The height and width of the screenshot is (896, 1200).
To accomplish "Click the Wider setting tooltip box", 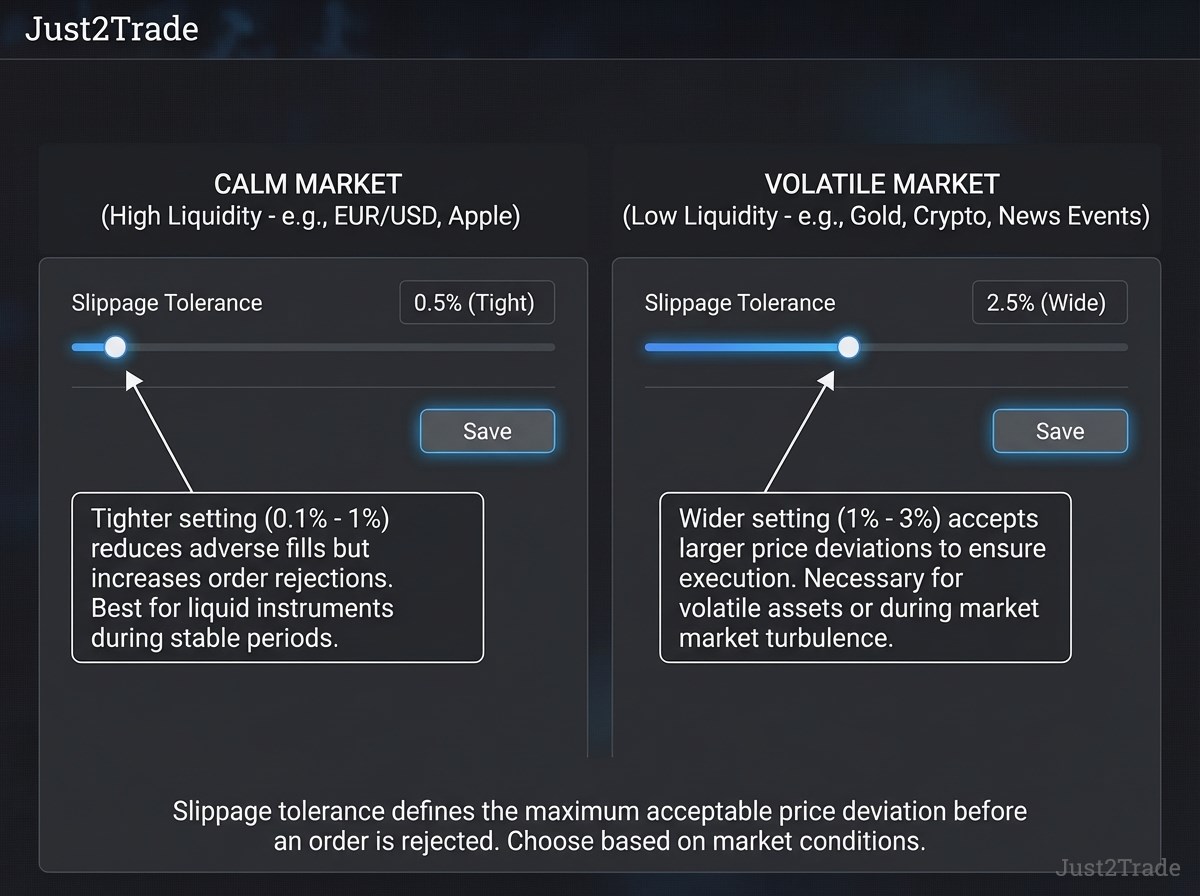I will 865,577.
